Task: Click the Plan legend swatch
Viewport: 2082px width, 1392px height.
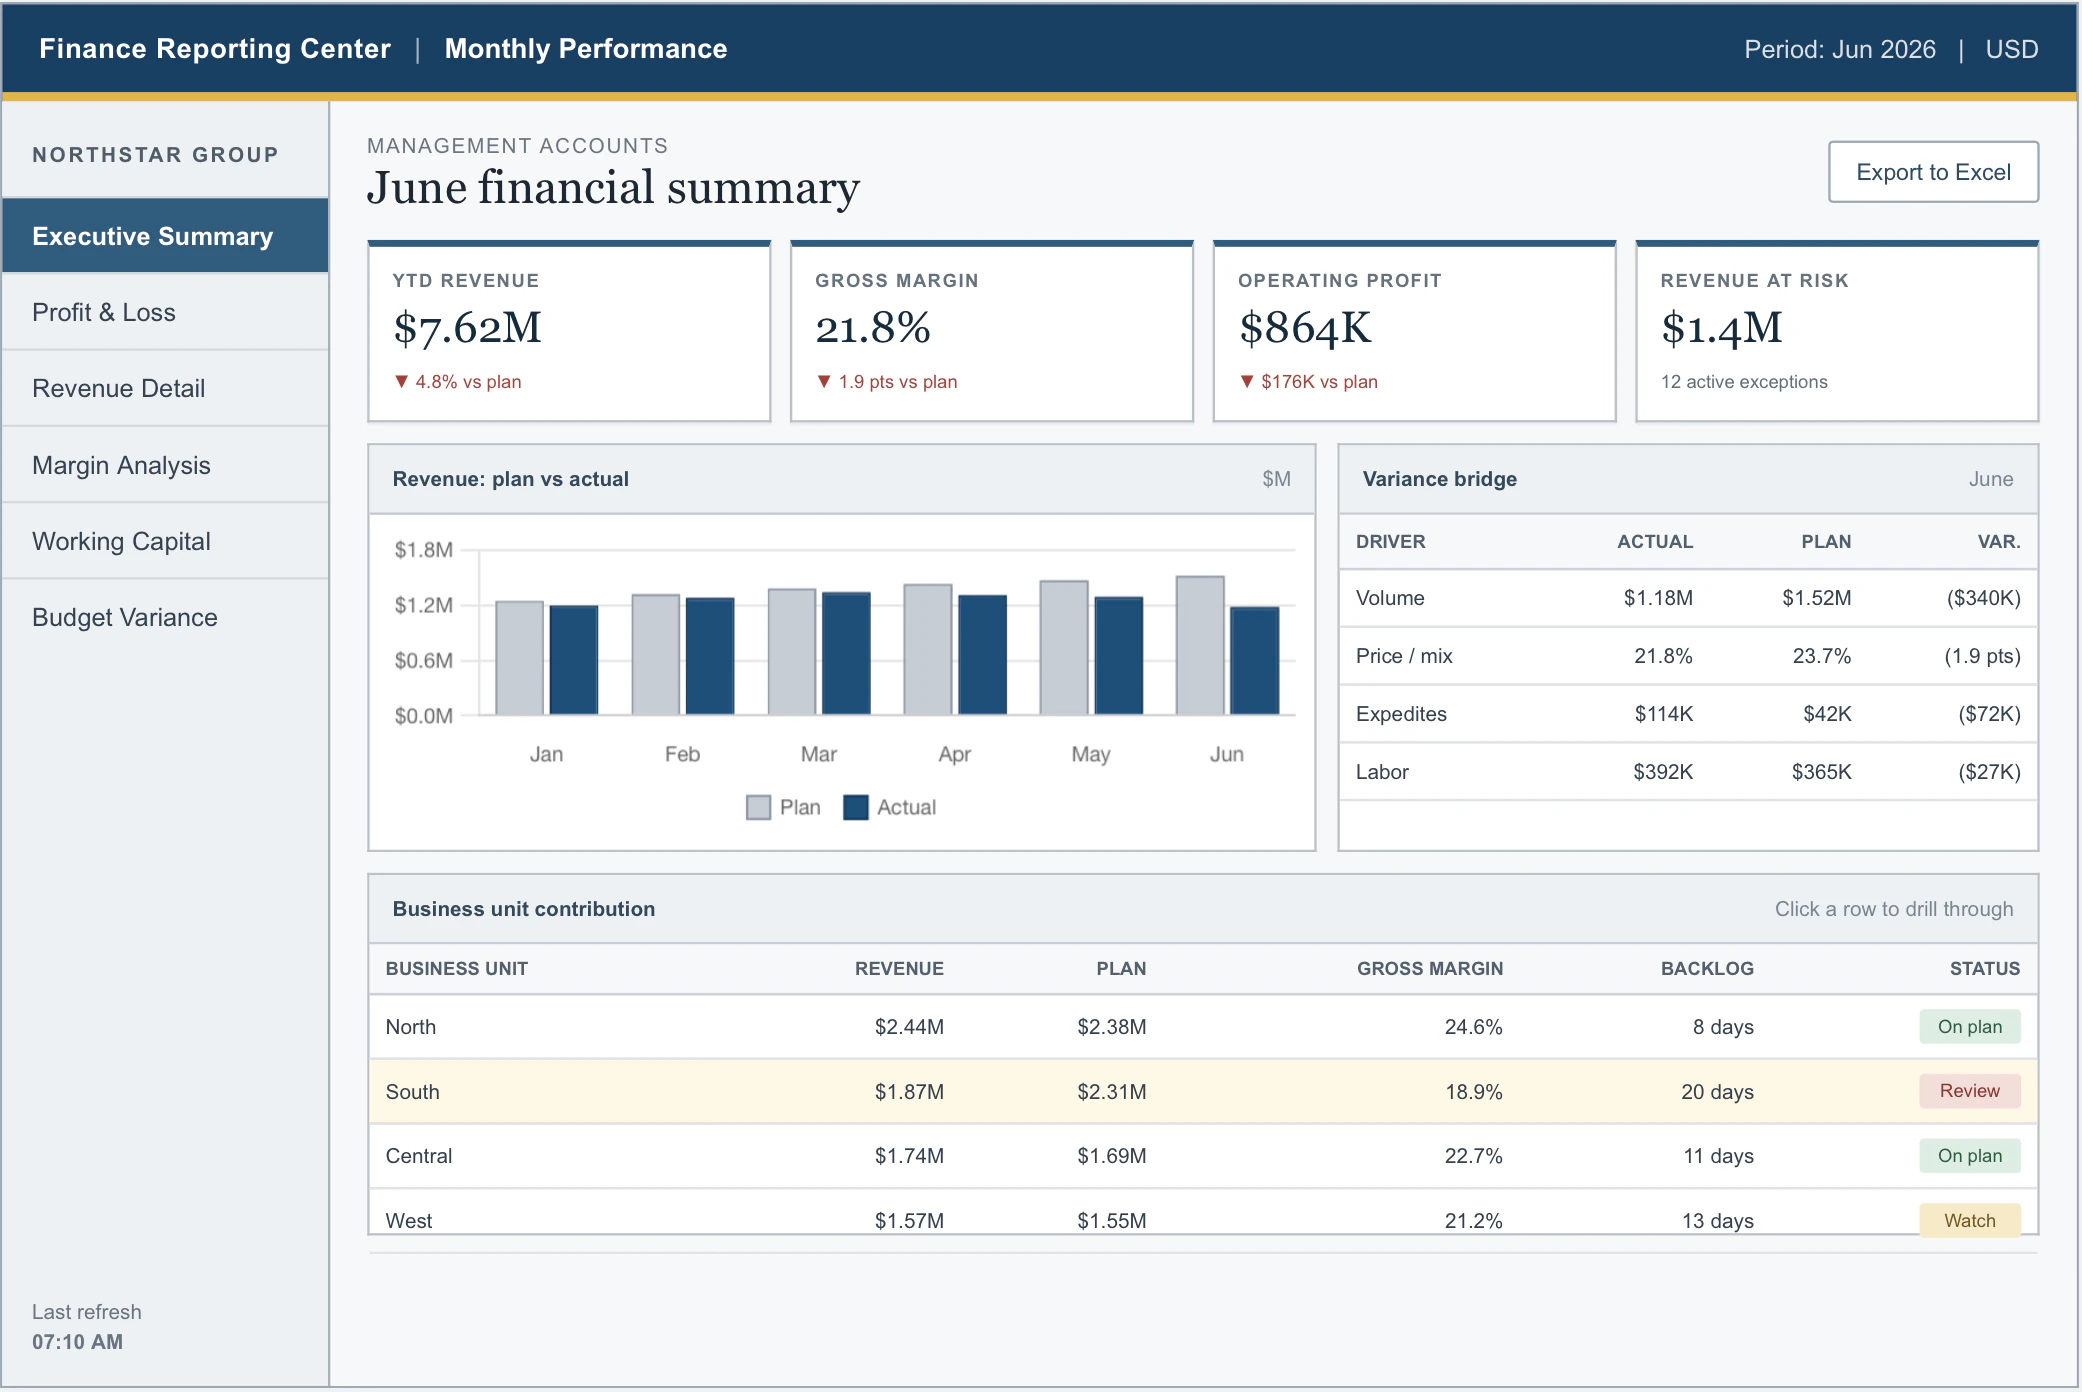Action: (759, 807)
